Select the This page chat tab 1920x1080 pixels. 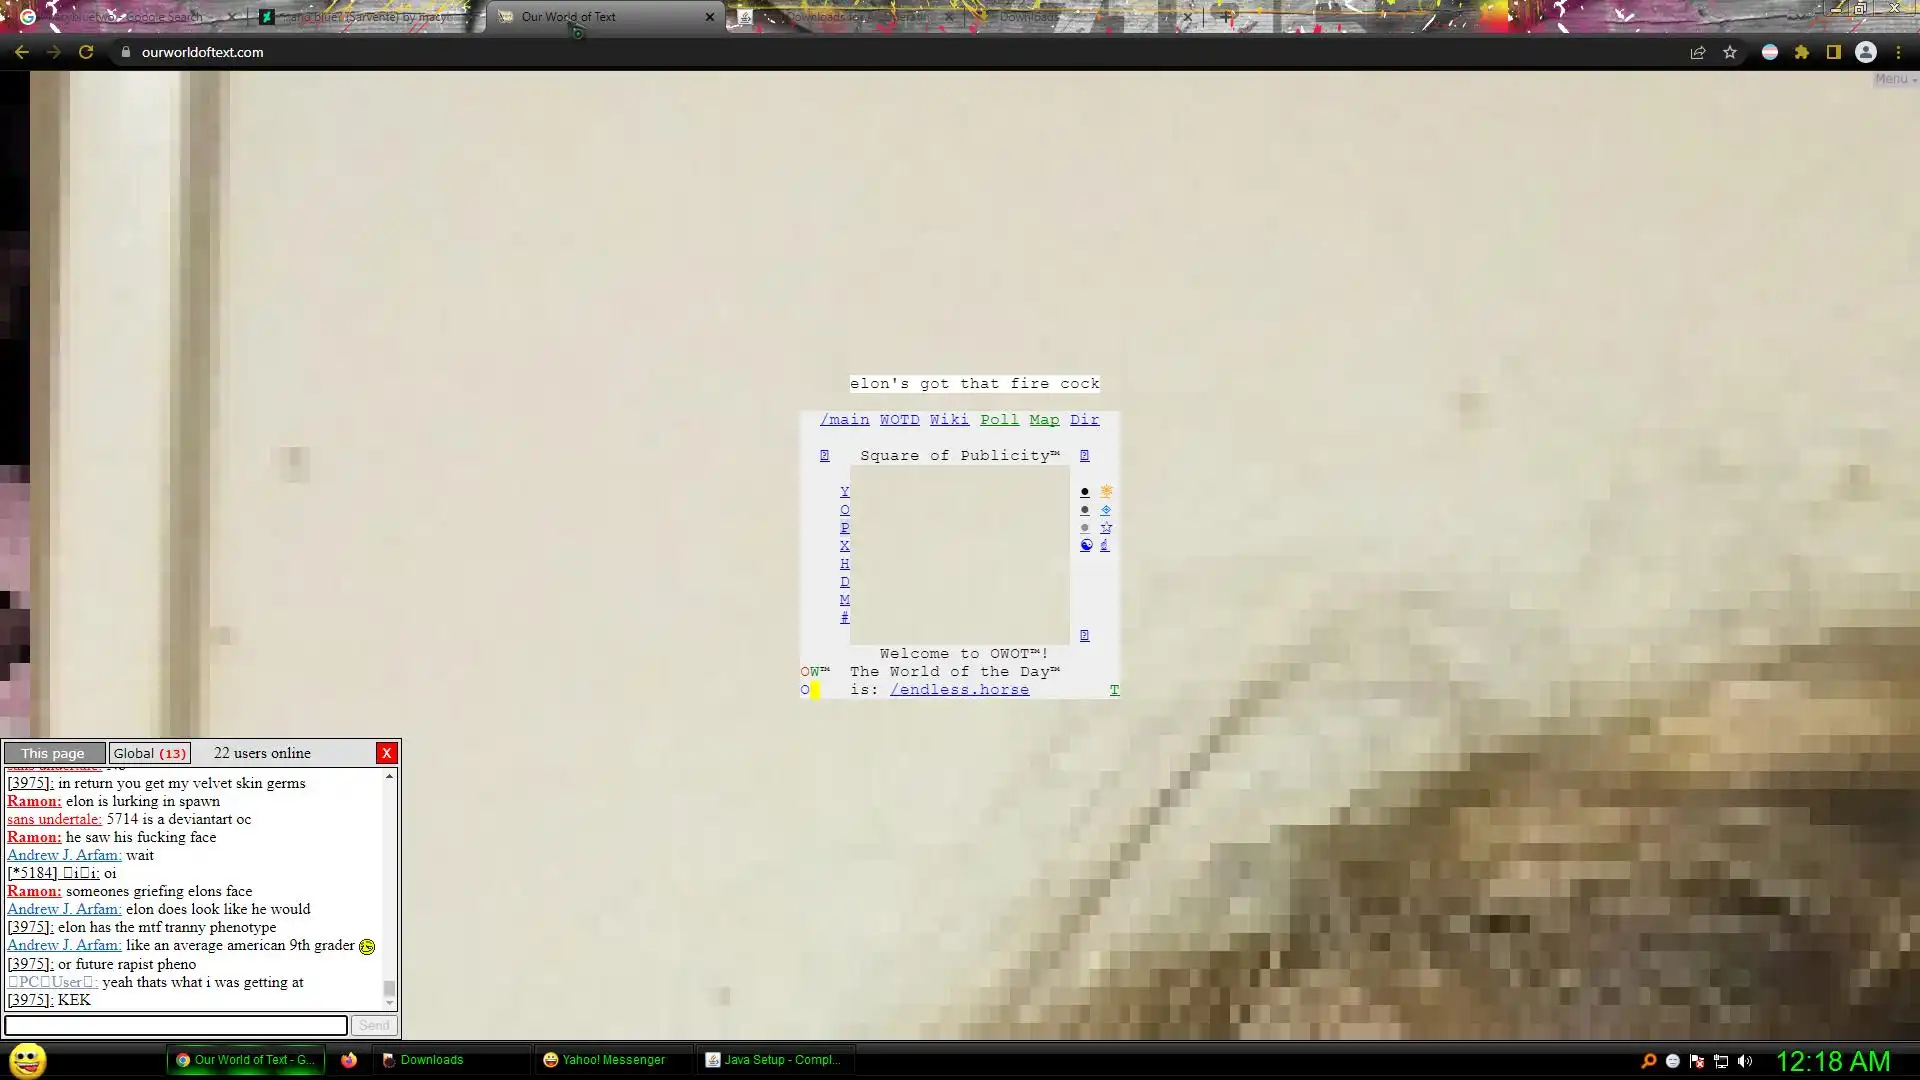click(54, 753)
